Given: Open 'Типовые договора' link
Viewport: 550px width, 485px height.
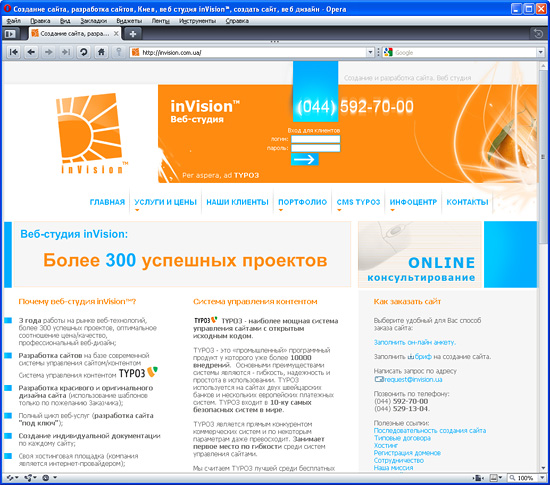Looking at the screenshot, I should coord(402,438).
